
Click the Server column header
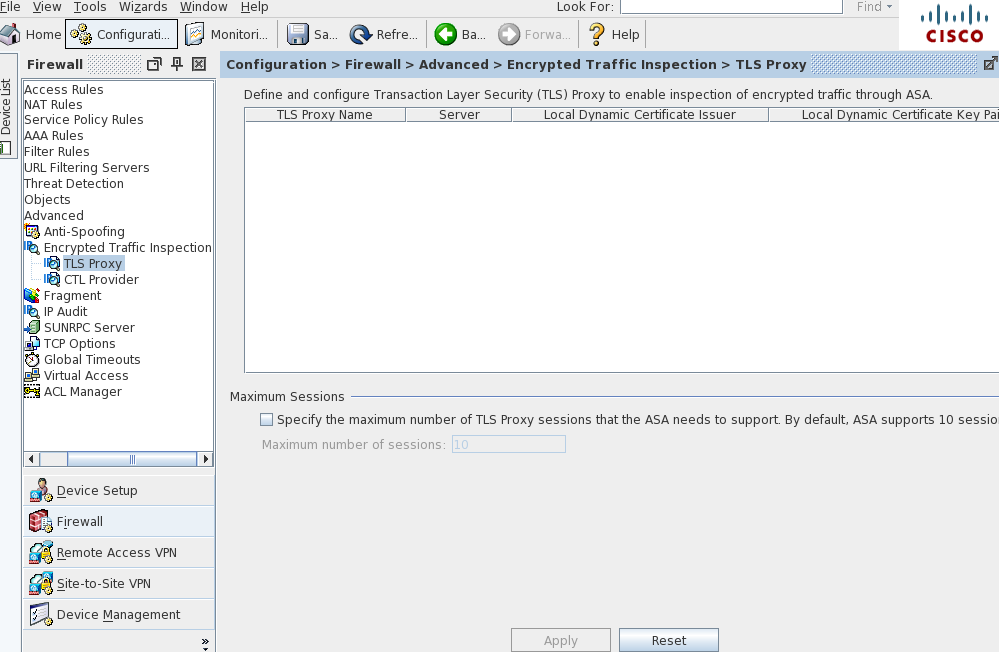click(459, 115)
